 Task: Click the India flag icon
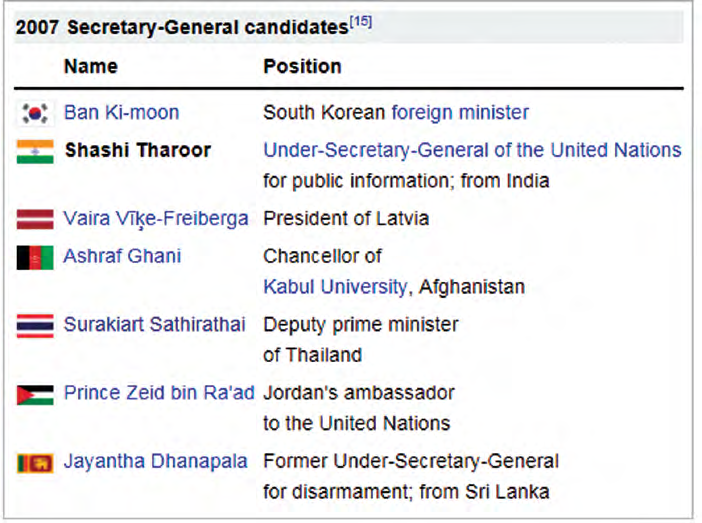[x=34, y=151]
